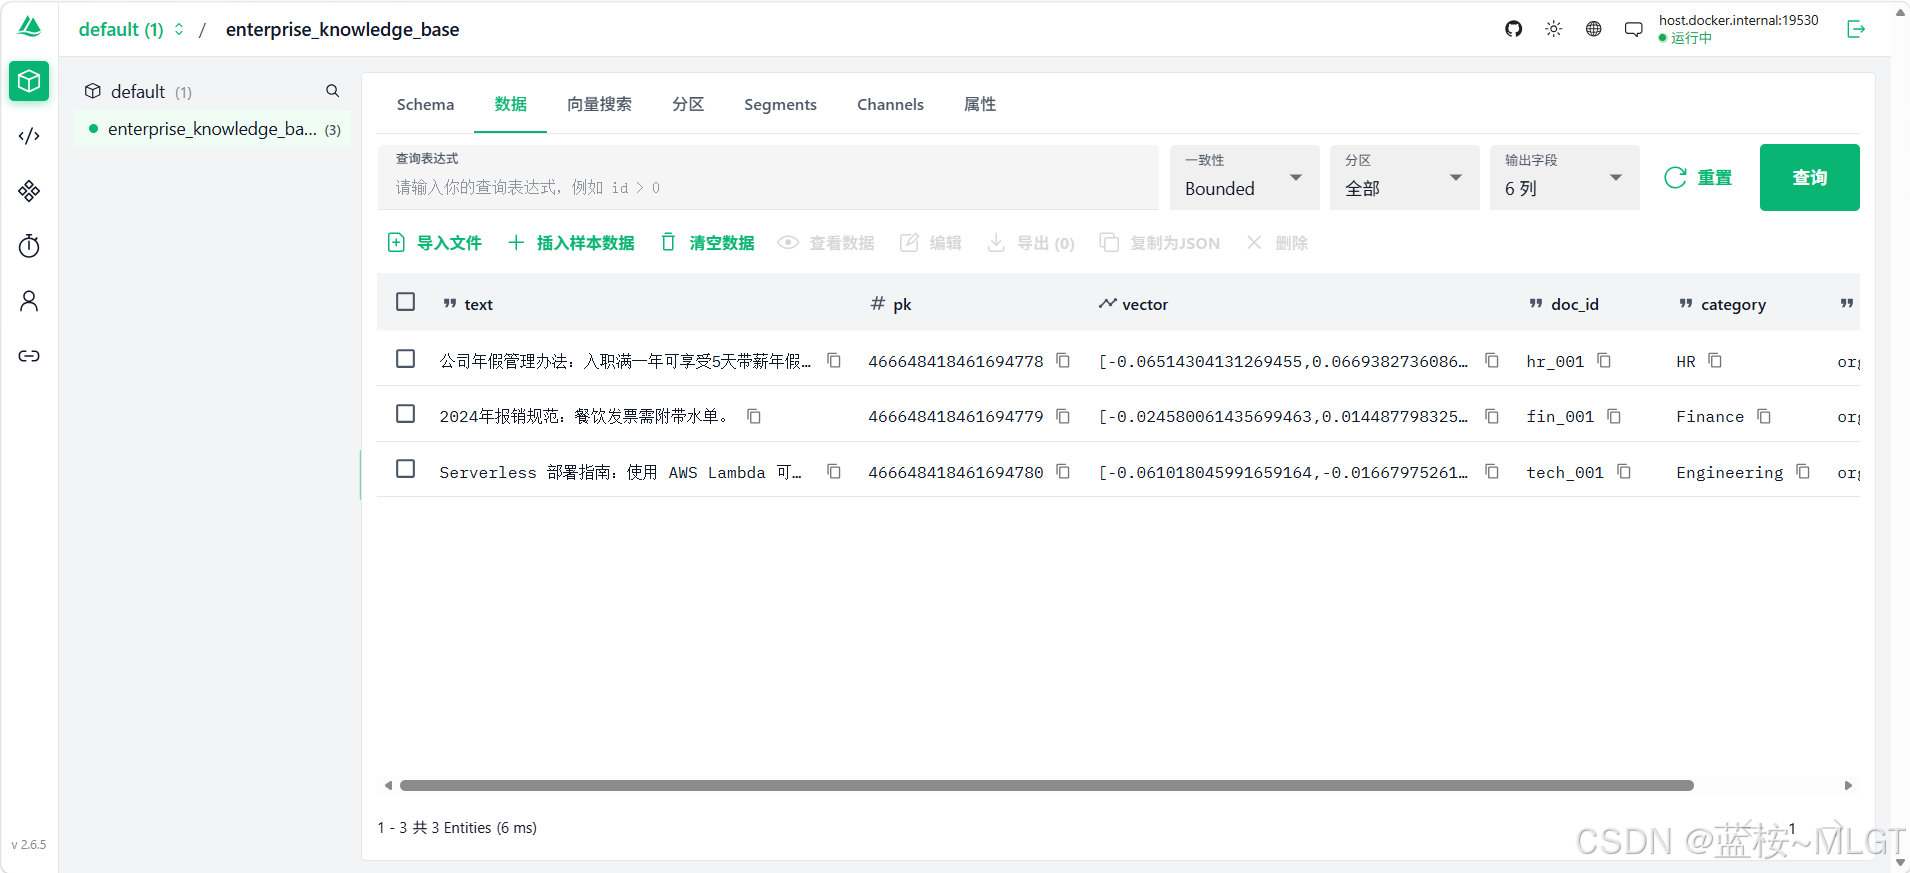Open the connection link sidebar icon
This screenshot has height=873, width=1910.
29,356
